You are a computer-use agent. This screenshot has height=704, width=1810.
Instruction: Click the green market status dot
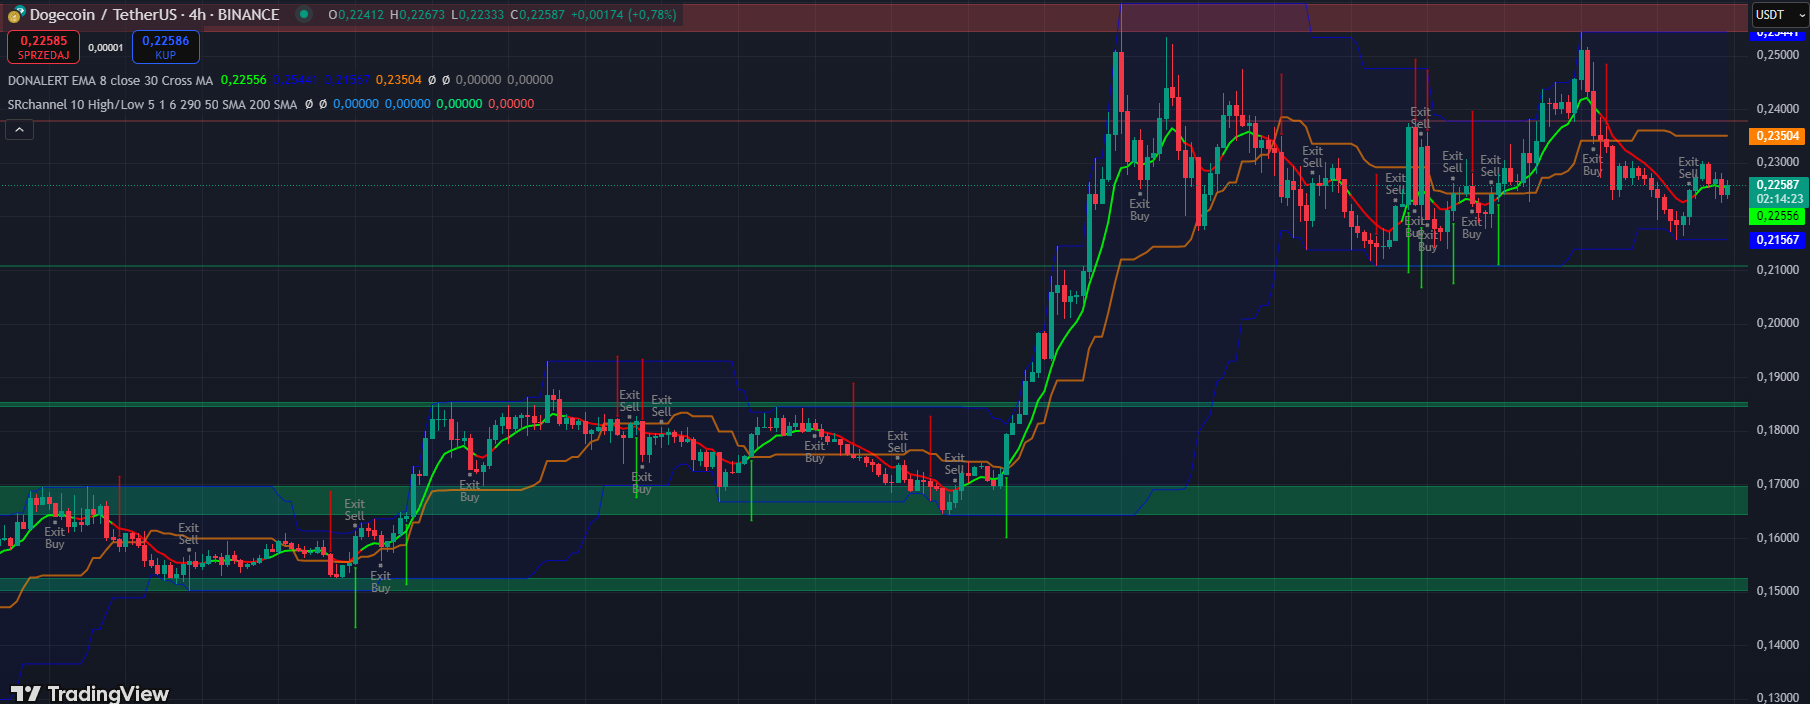tap(304, 15)
